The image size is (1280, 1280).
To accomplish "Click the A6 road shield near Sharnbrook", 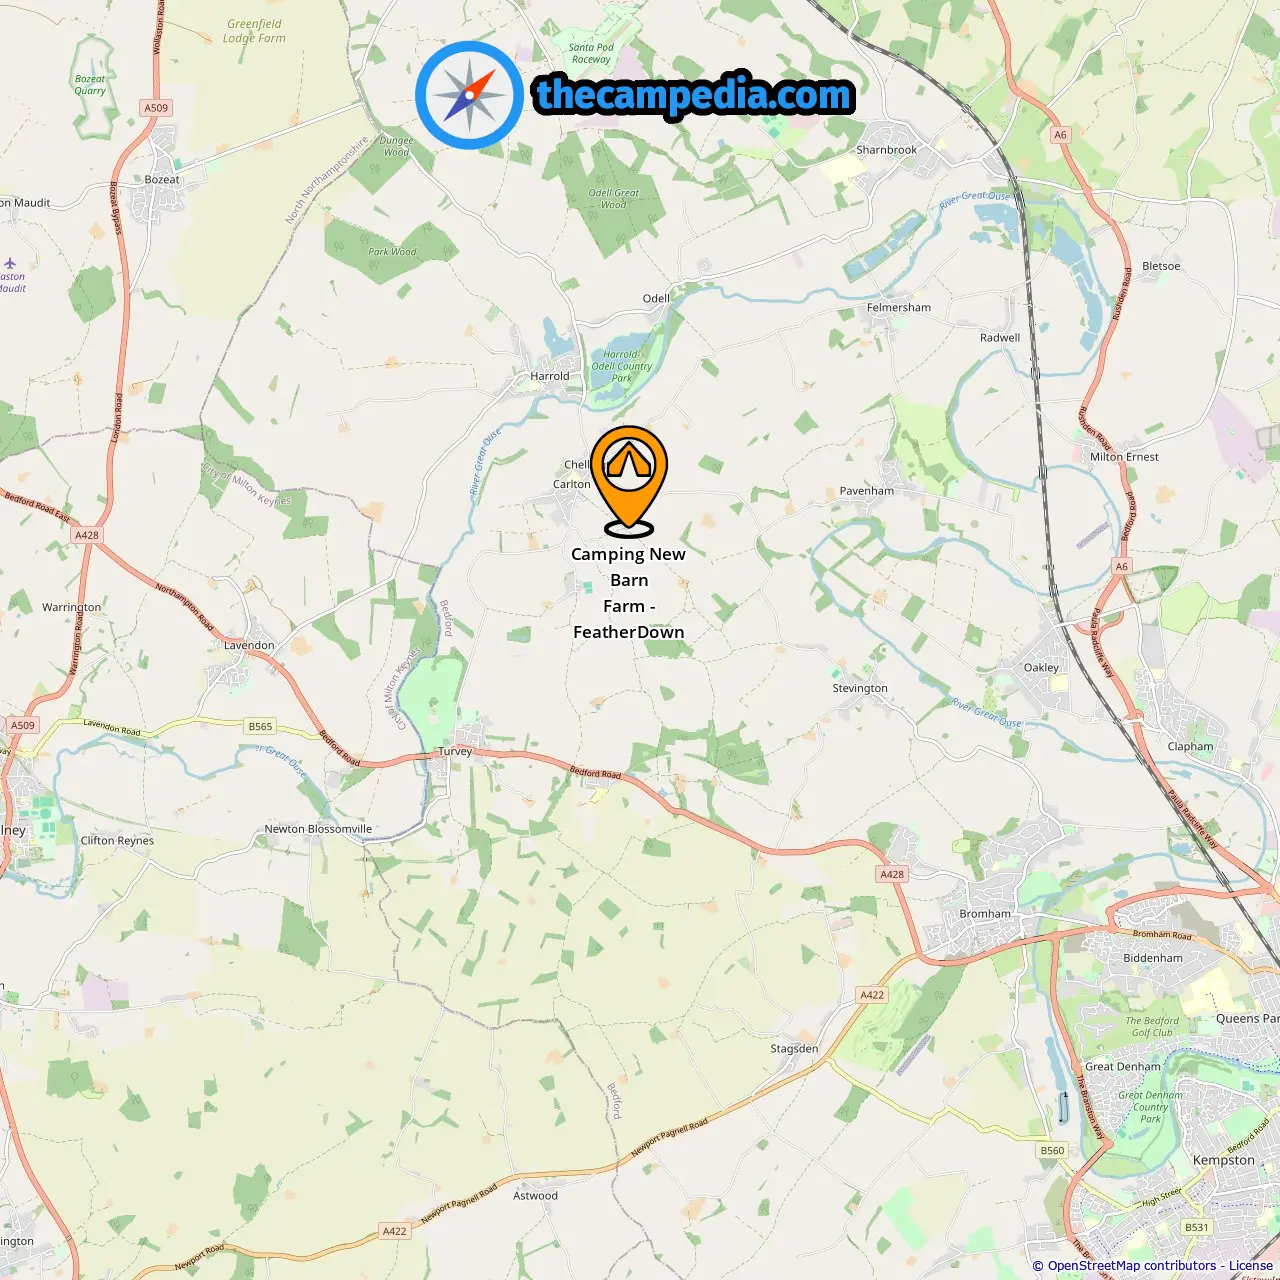I will (1061, 134).
